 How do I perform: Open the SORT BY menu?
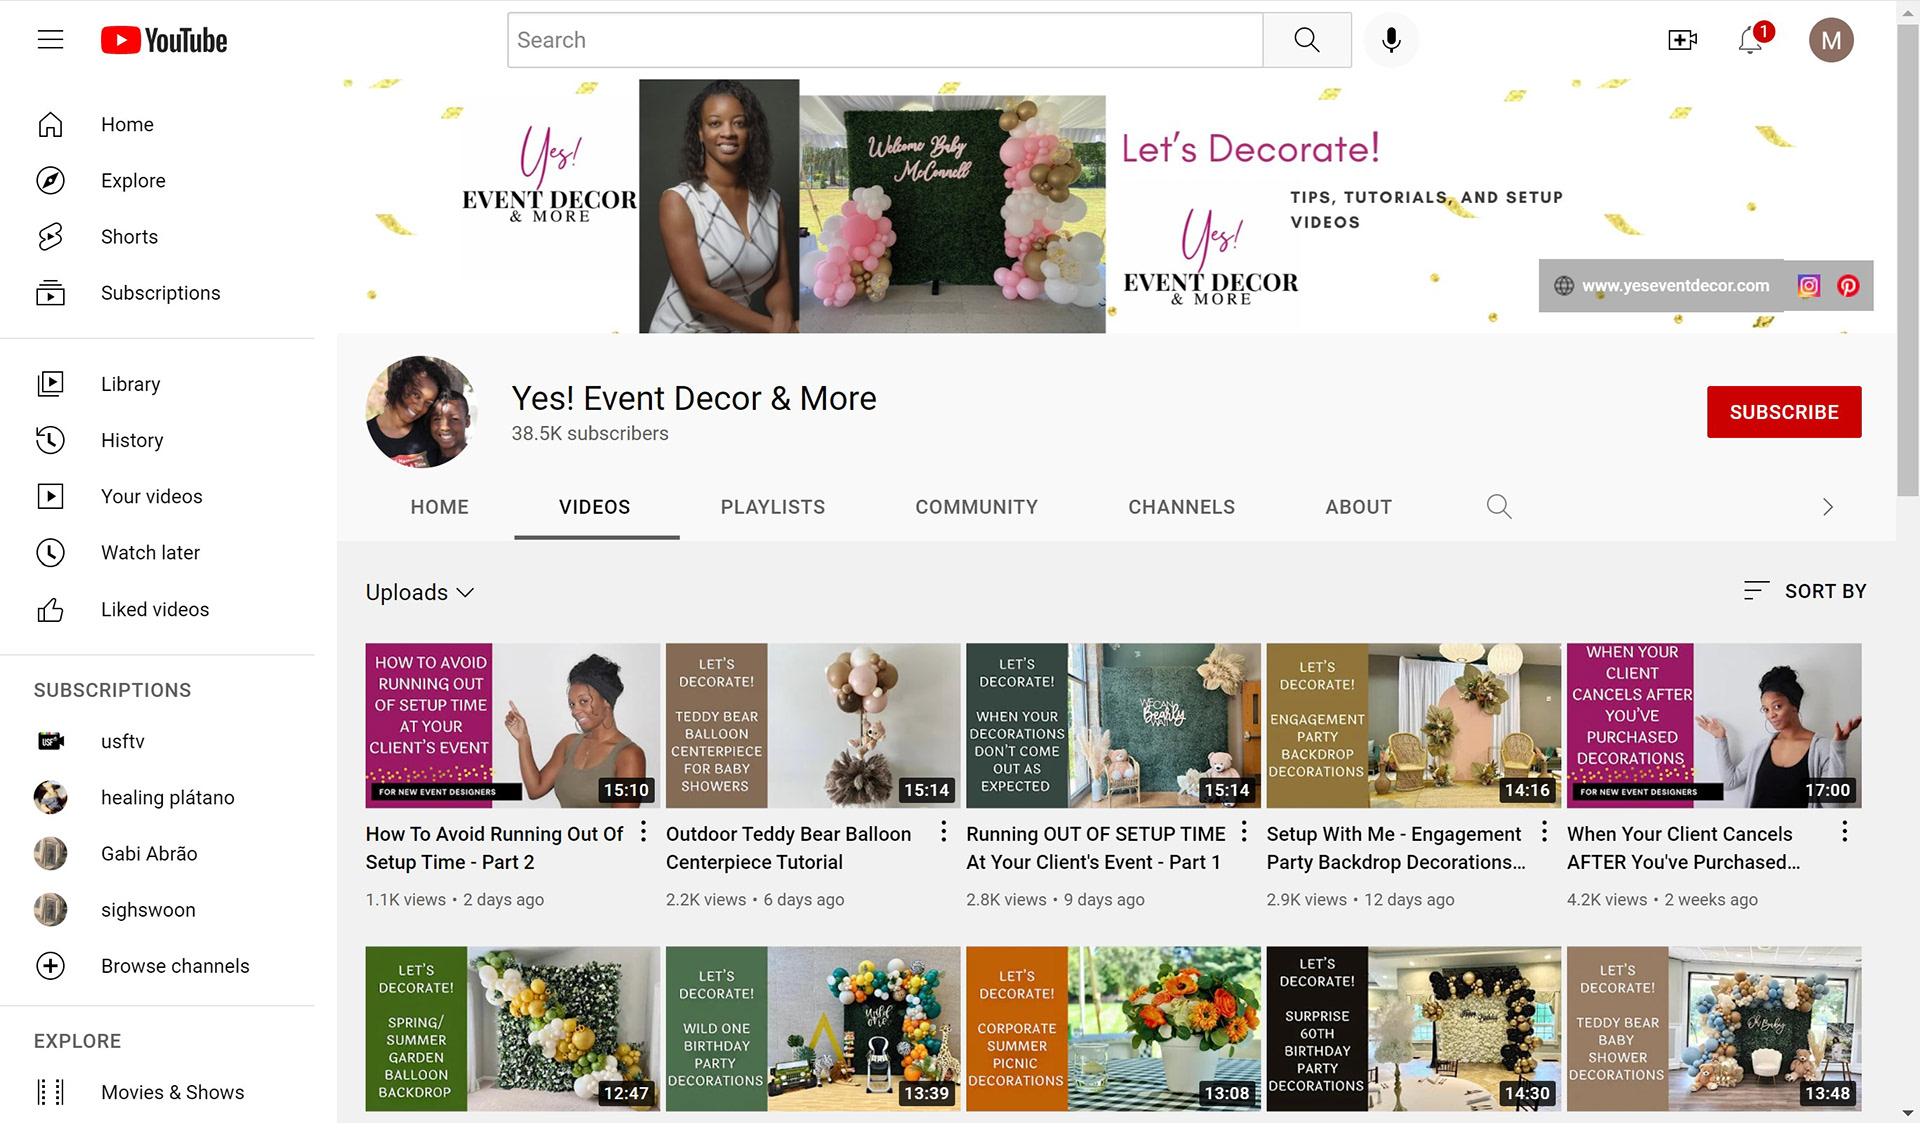point(1804,591)
